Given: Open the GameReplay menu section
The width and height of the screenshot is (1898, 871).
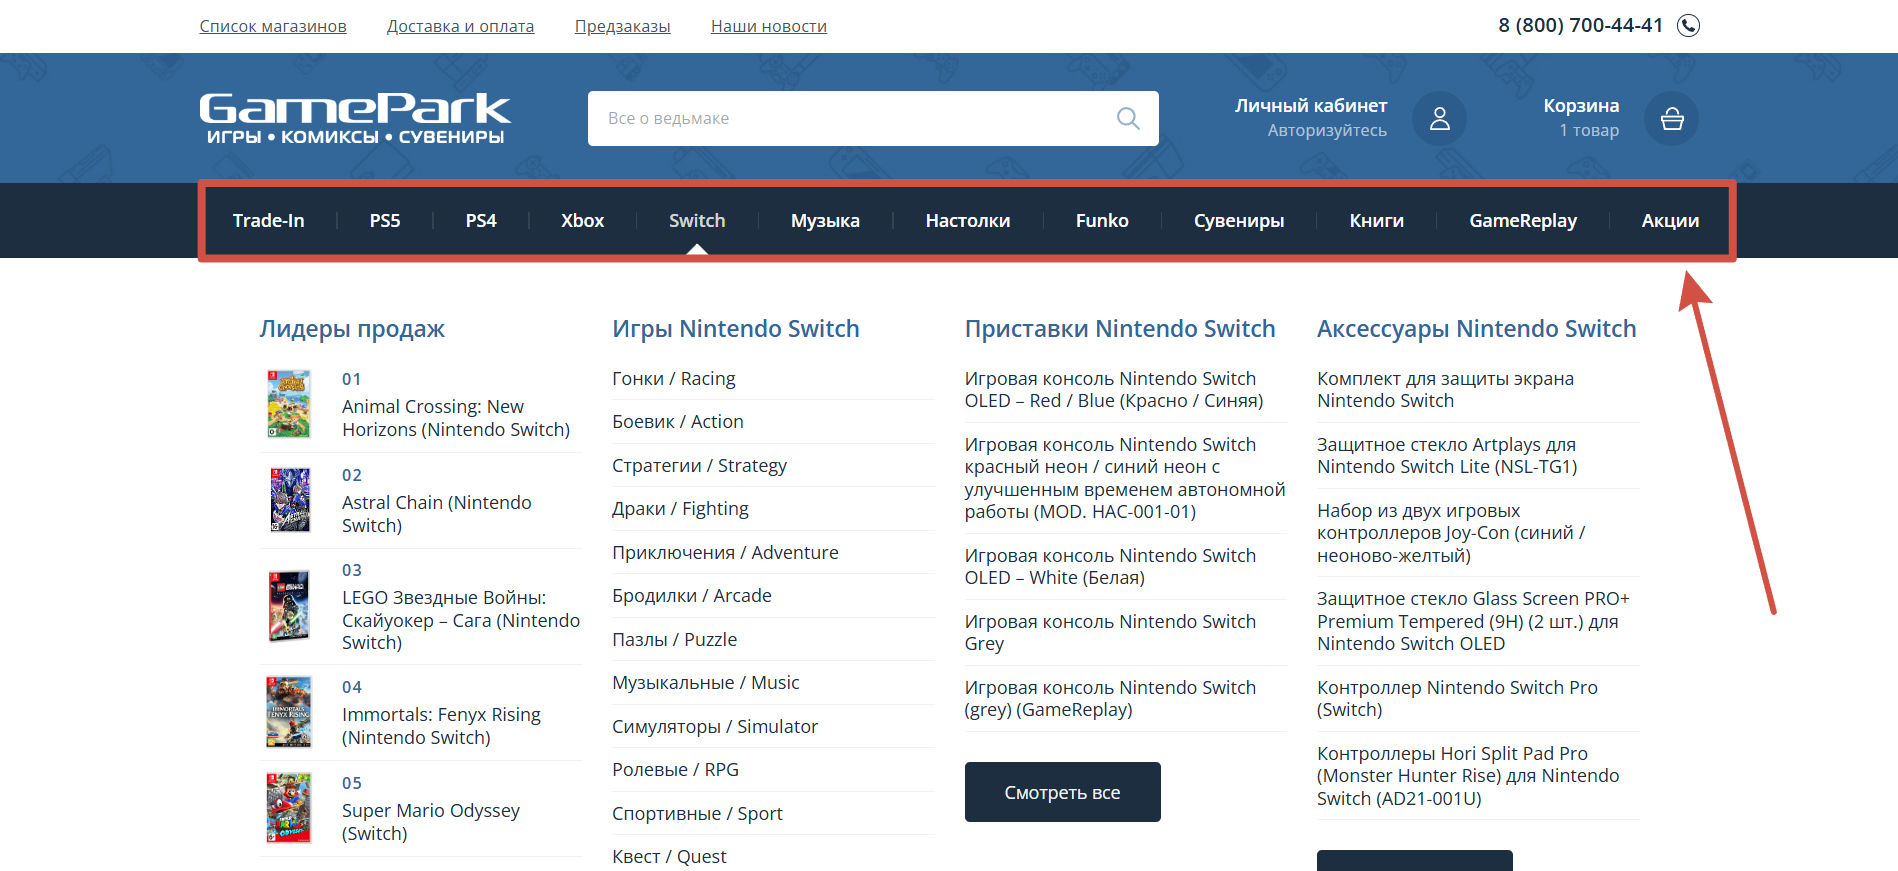Looking at the screenshot, I should click(x=1523, y=220).
